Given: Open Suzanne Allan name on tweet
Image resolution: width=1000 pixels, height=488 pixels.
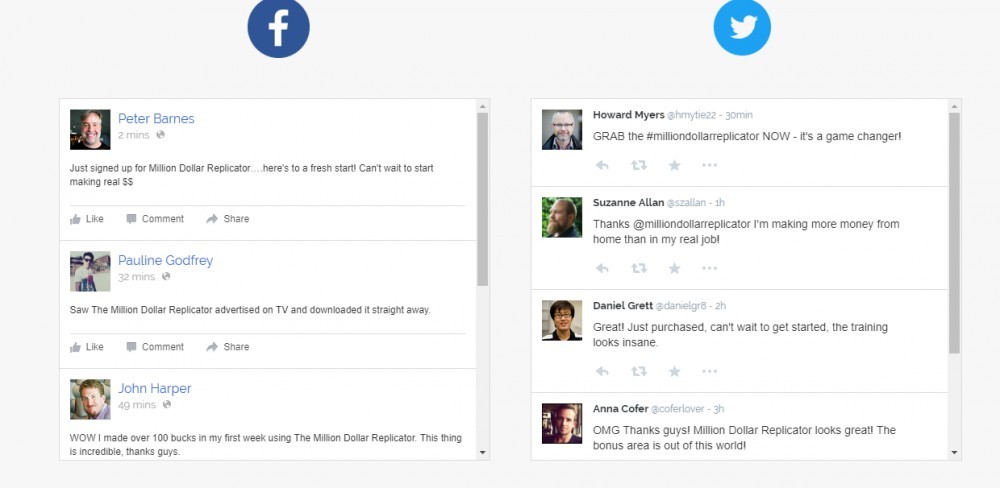Looking at the screenshot, I should click(x=628, y=203).
